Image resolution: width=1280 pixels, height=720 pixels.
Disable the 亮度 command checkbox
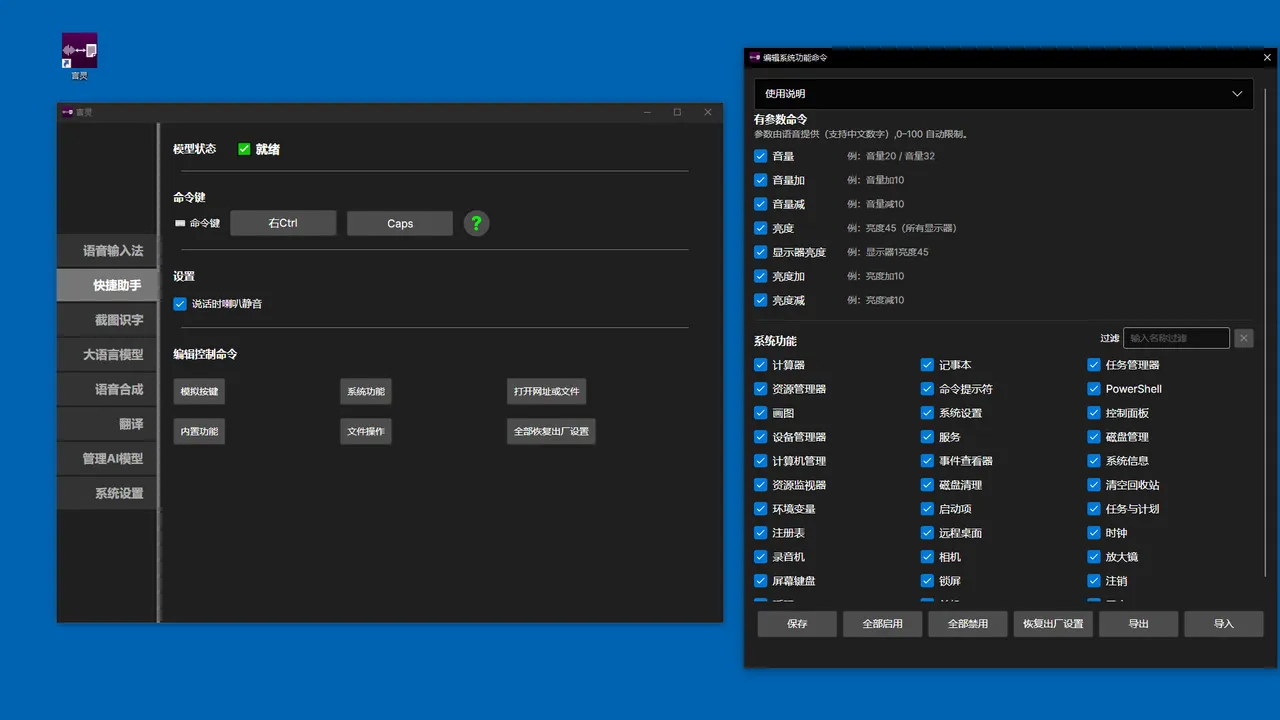pos(761,228)
